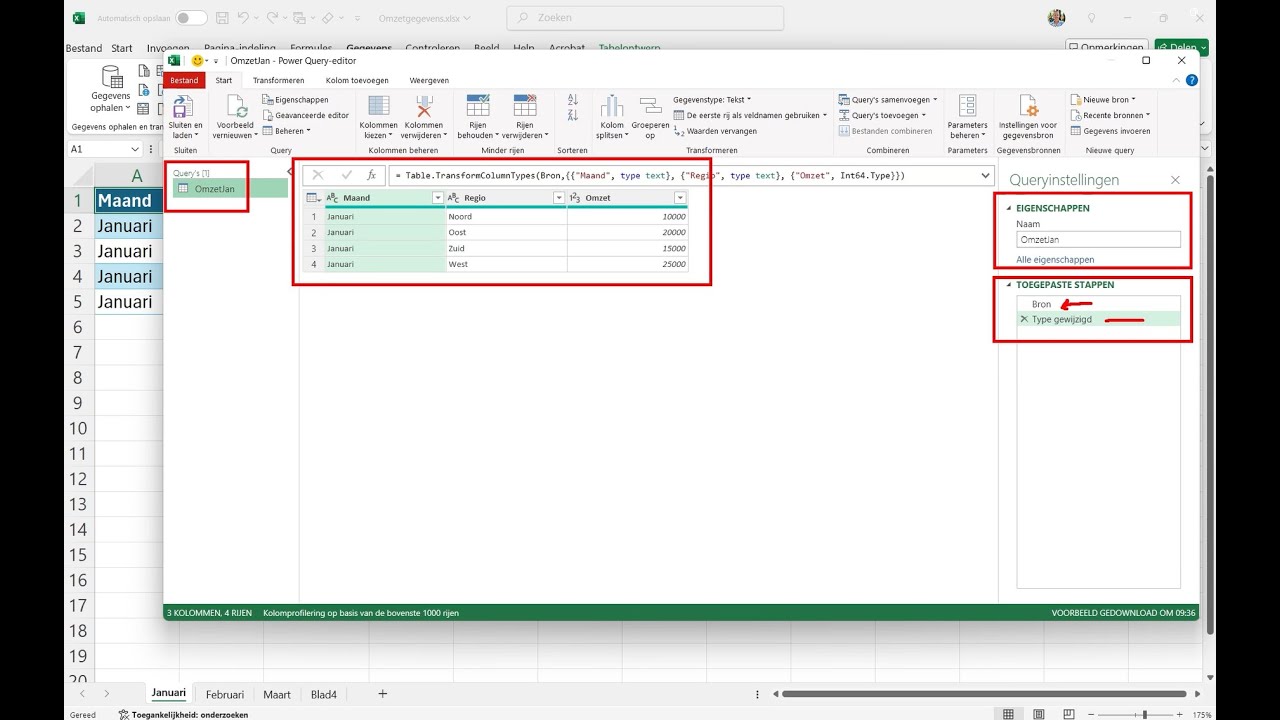Collapse the EIGENSCHAPPEN section
The width and height of the screenshot is (1280, 720).
(1009, 208)
